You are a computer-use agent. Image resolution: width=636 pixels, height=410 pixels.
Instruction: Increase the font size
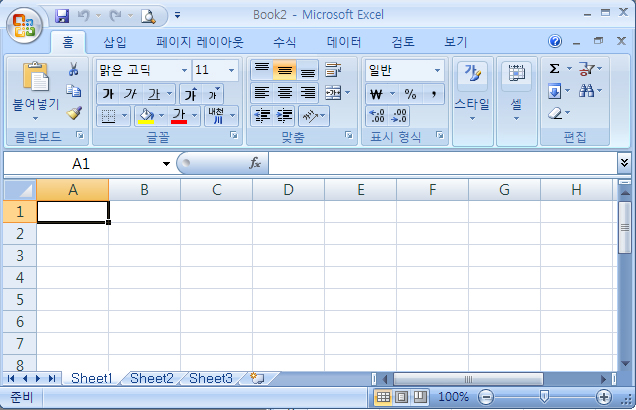coord(191,94)
